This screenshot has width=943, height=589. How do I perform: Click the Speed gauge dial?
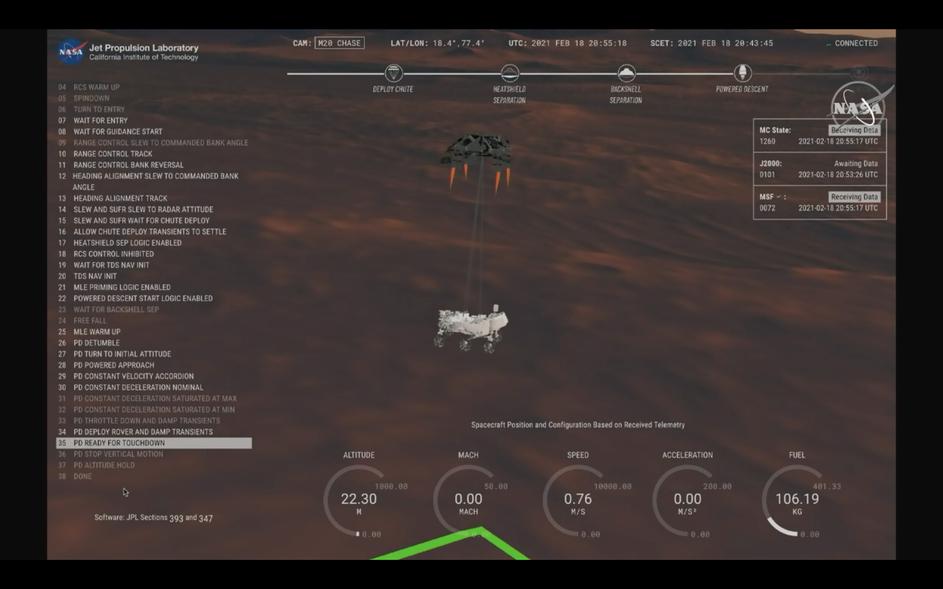577,499
